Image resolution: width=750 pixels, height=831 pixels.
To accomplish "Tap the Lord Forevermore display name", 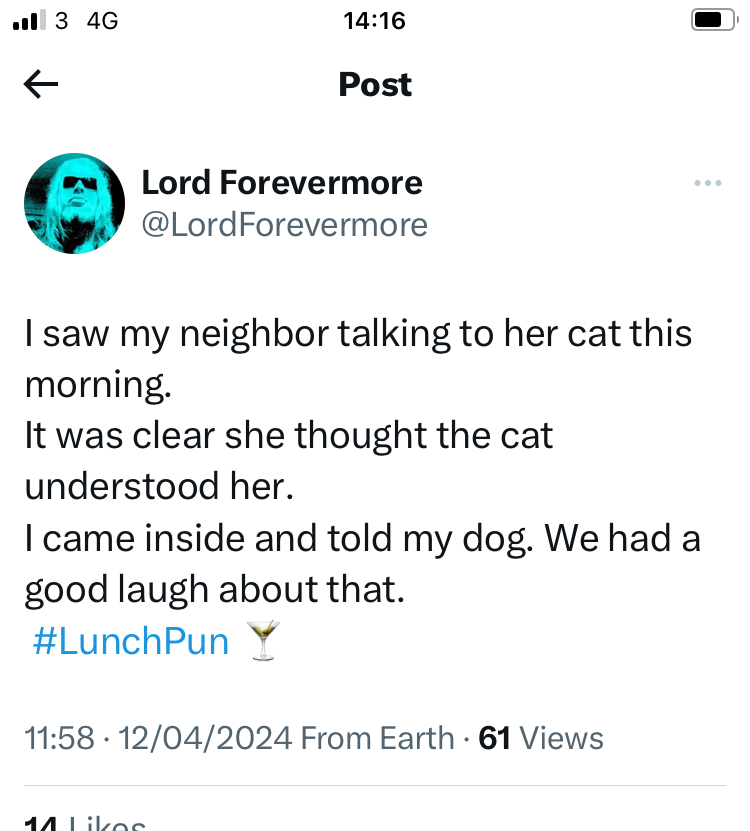I will coord(282,183).
